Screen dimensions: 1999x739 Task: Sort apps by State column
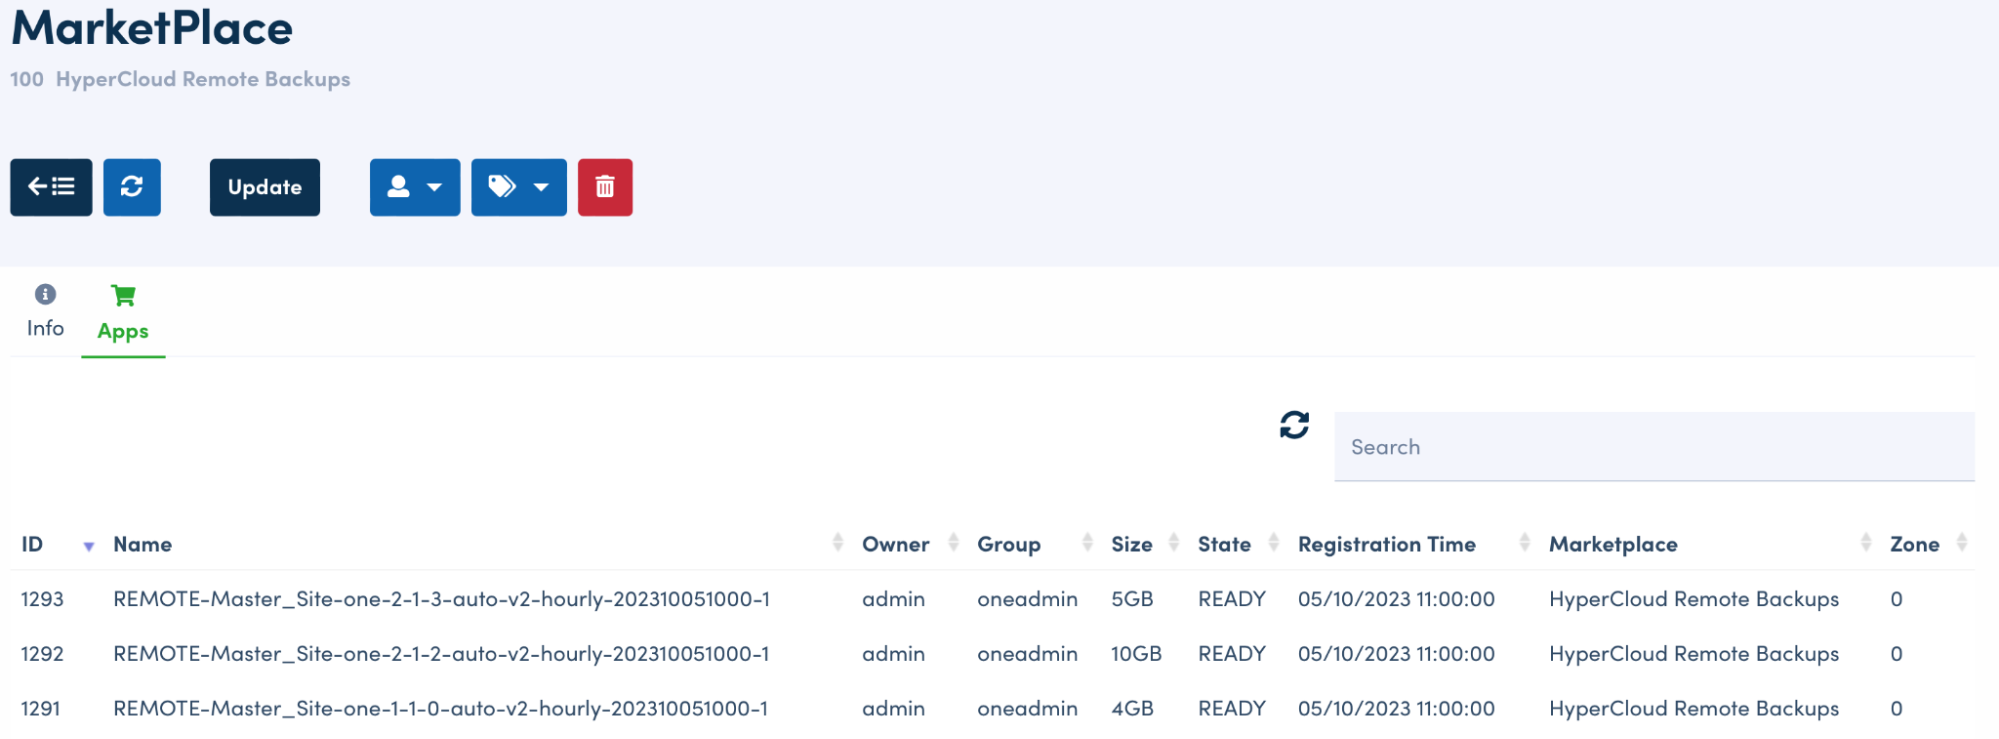point(1224,544)
